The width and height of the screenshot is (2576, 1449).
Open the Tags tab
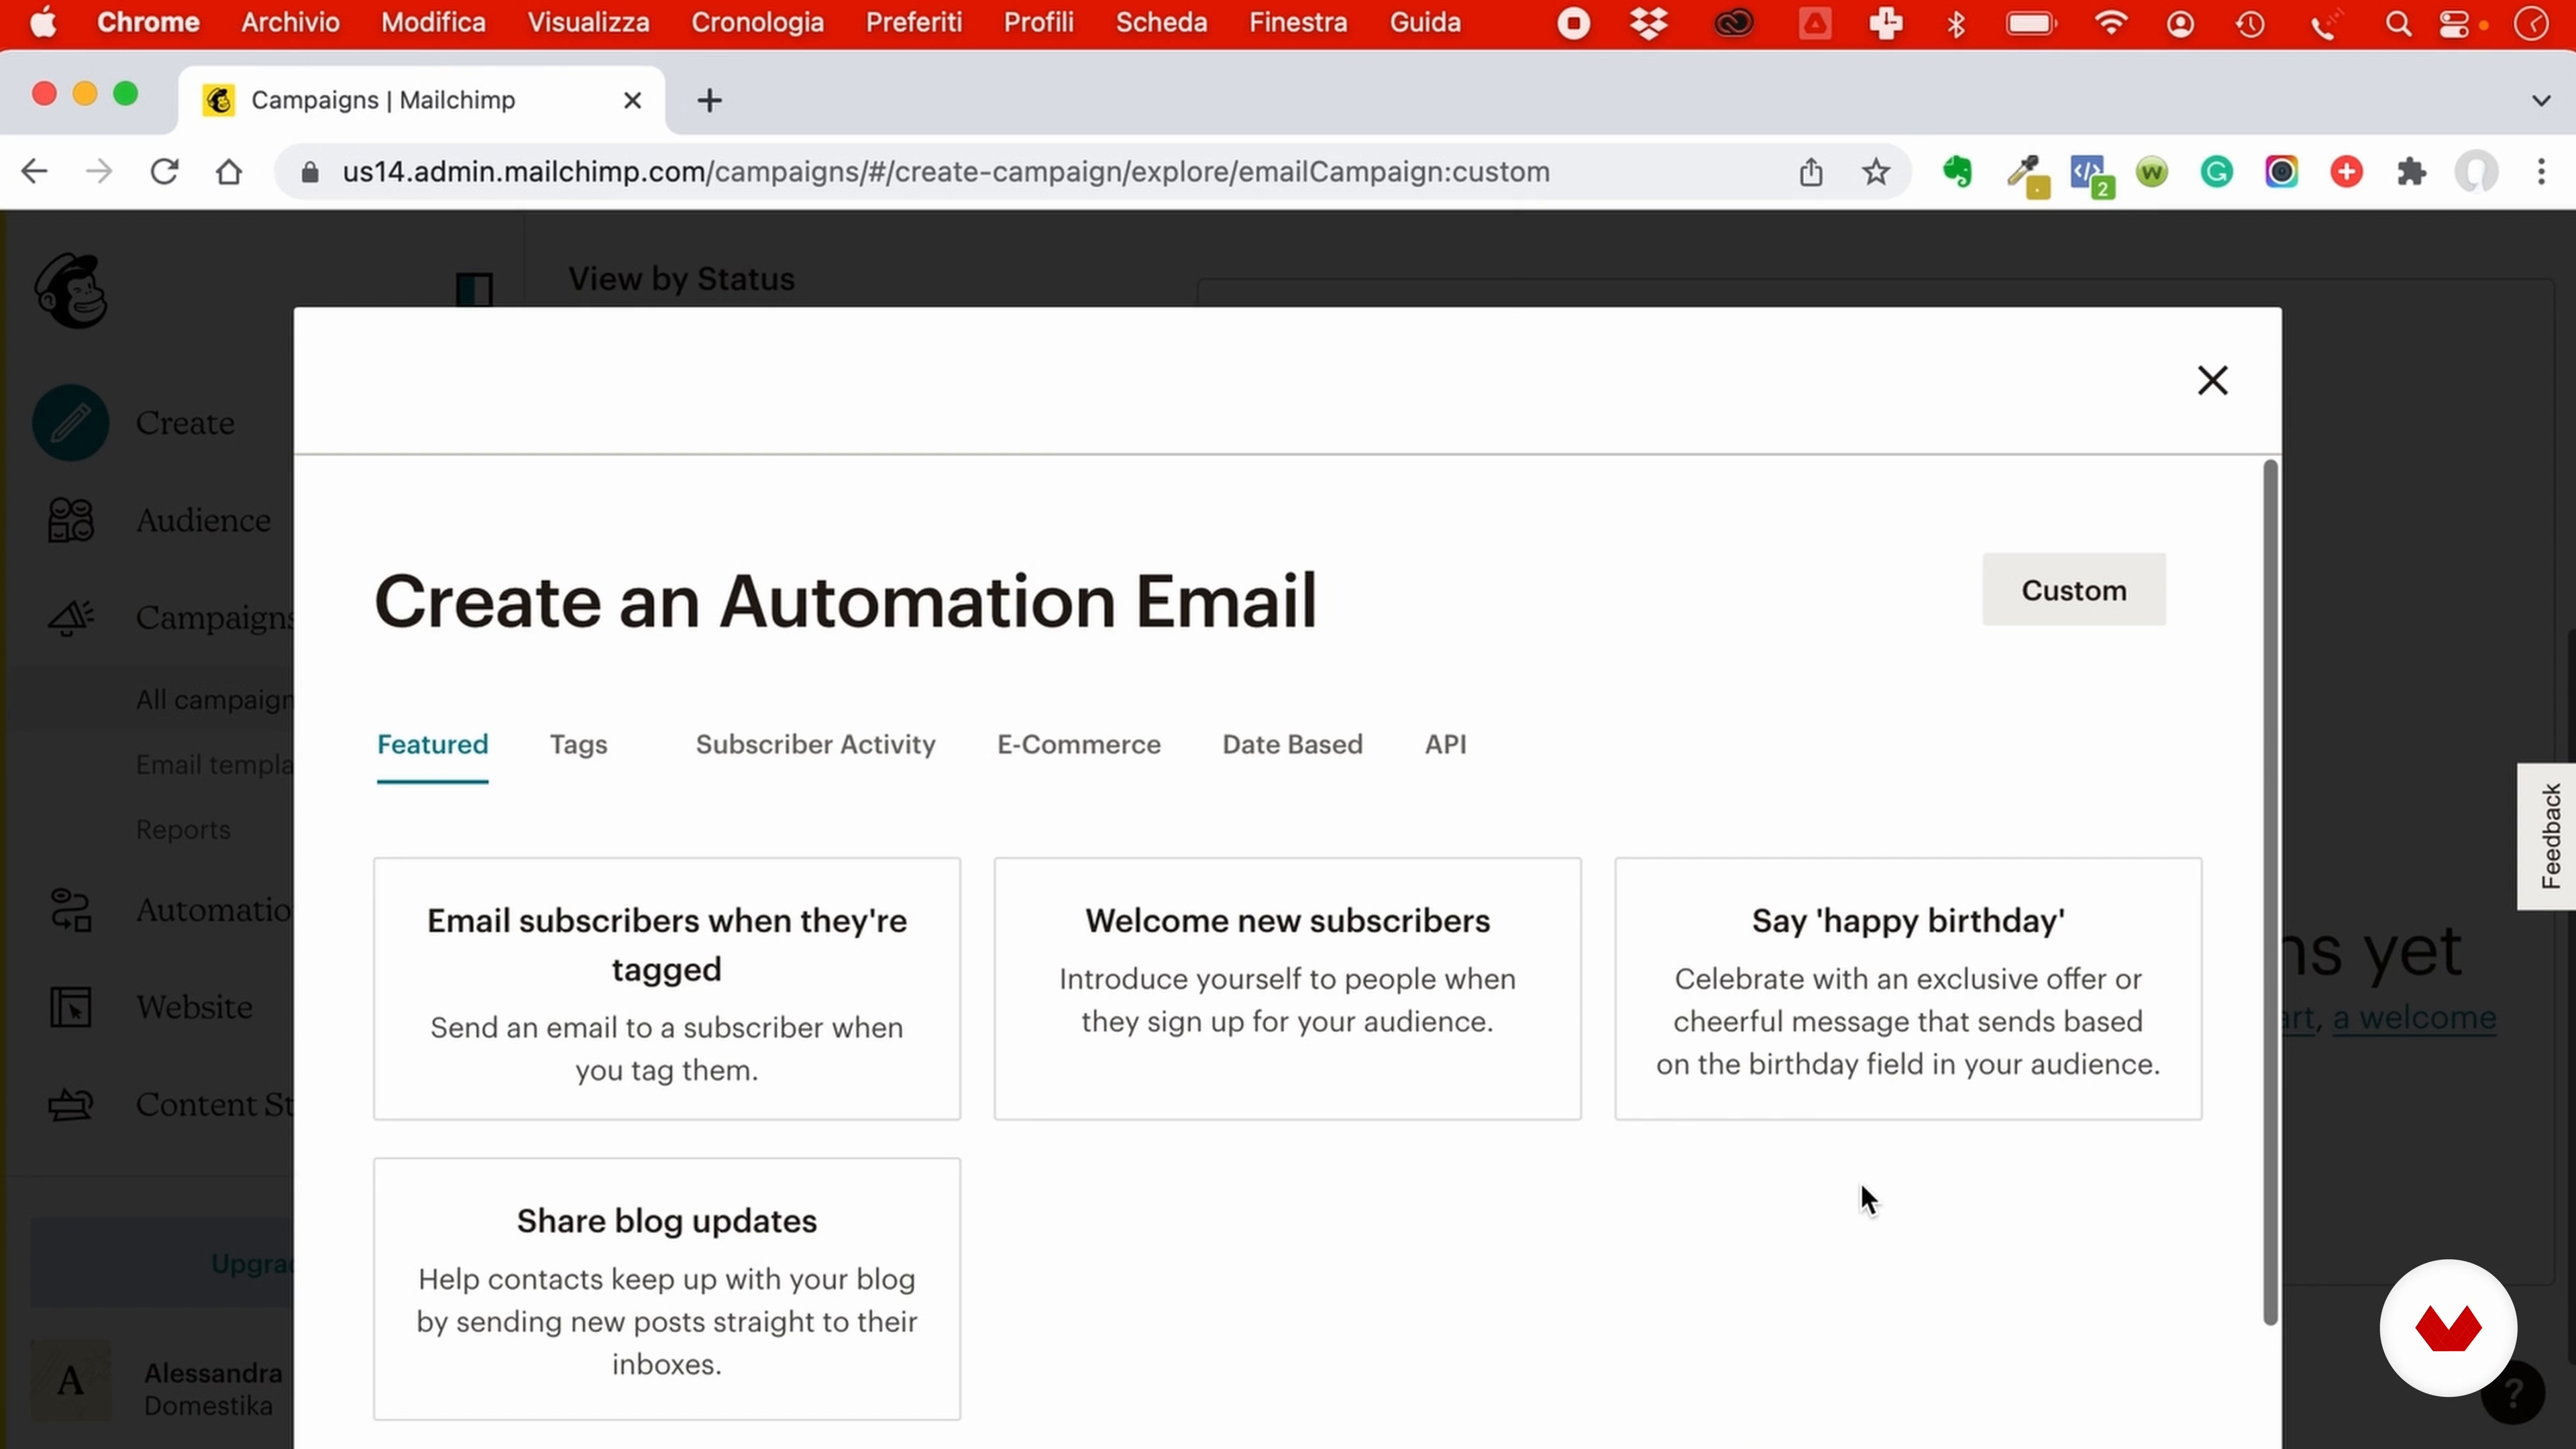tap(578, 744)
